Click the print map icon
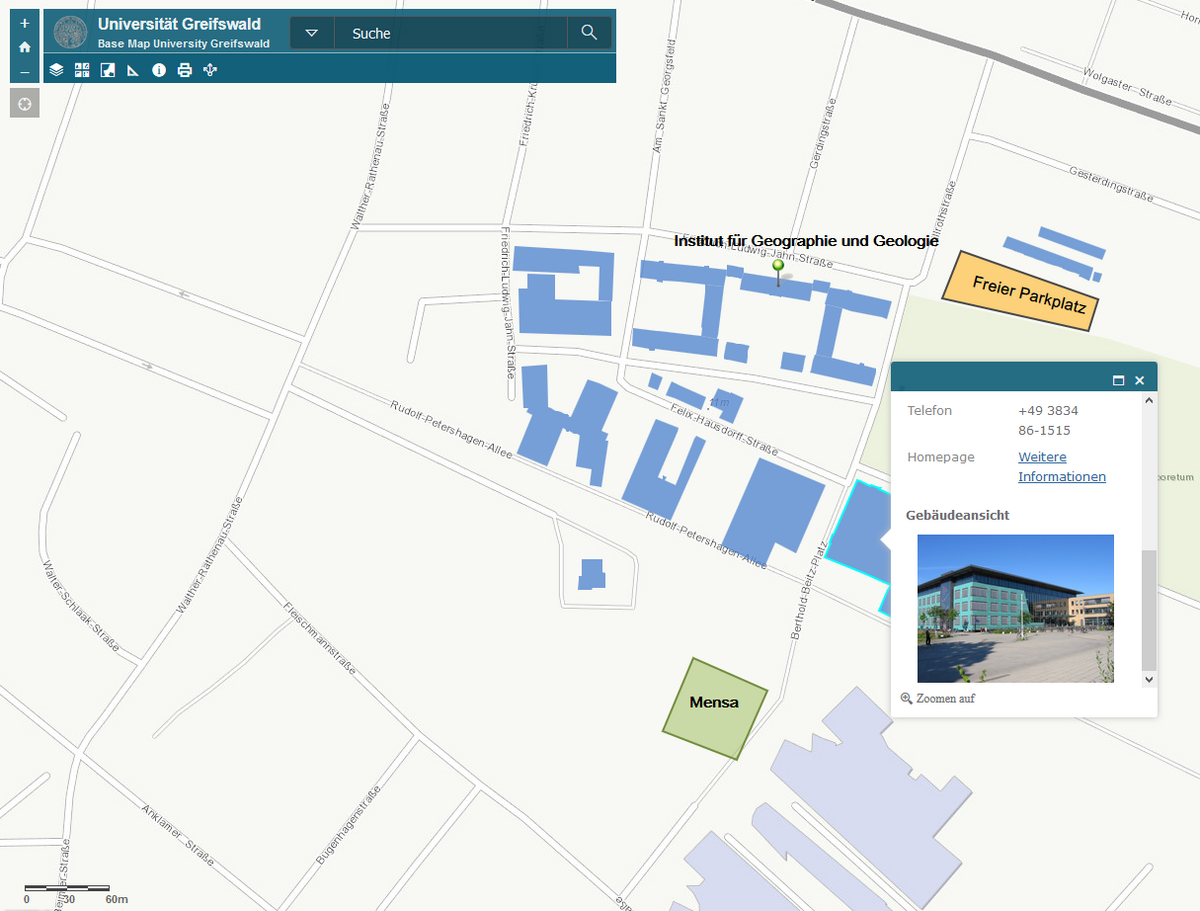 184,70
